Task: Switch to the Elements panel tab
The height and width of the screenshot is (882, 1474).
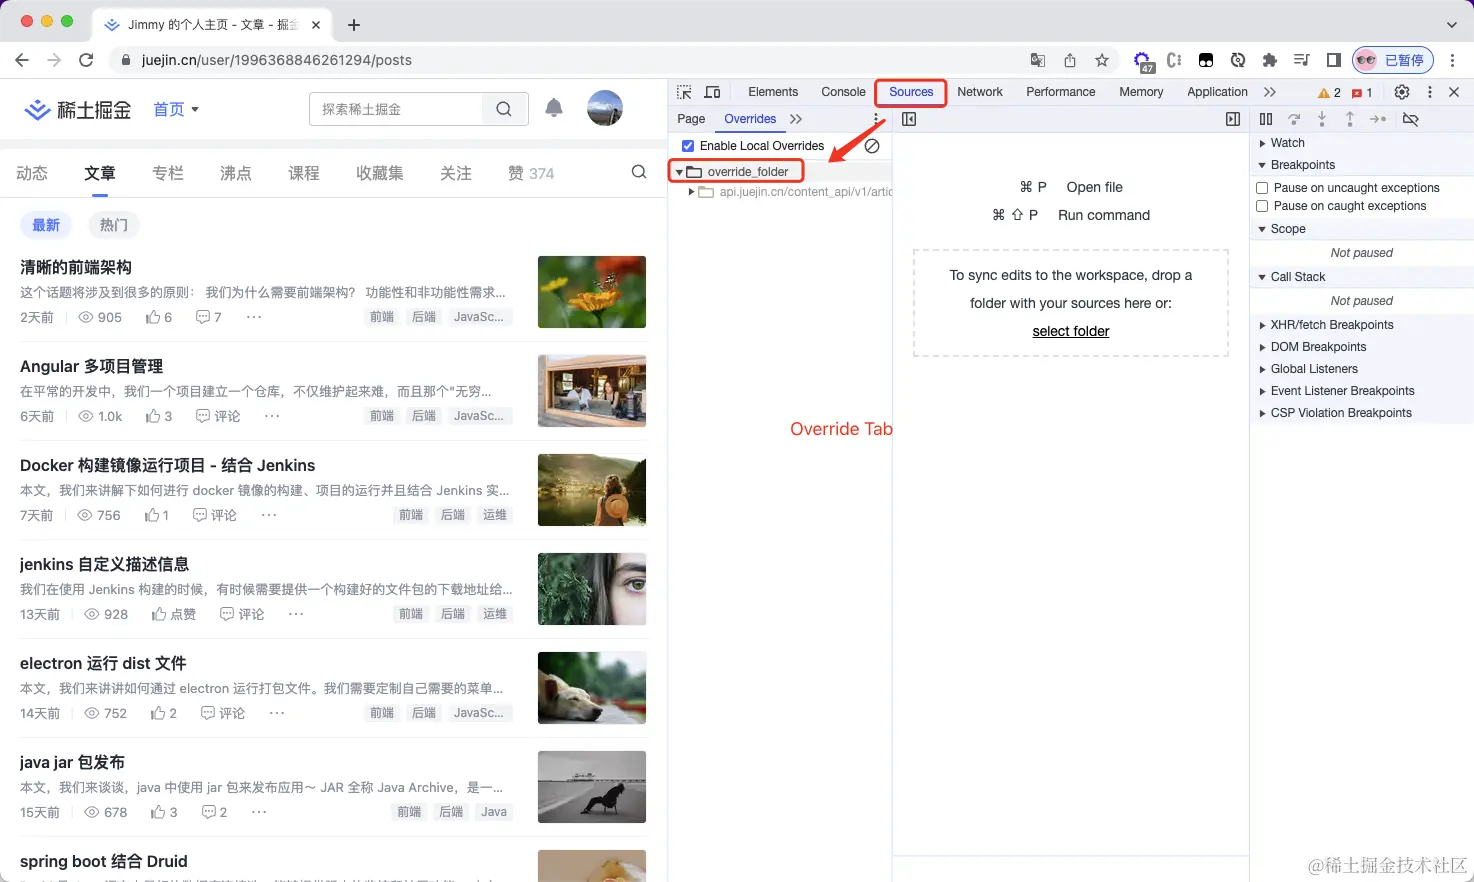Action: point(773,92)
